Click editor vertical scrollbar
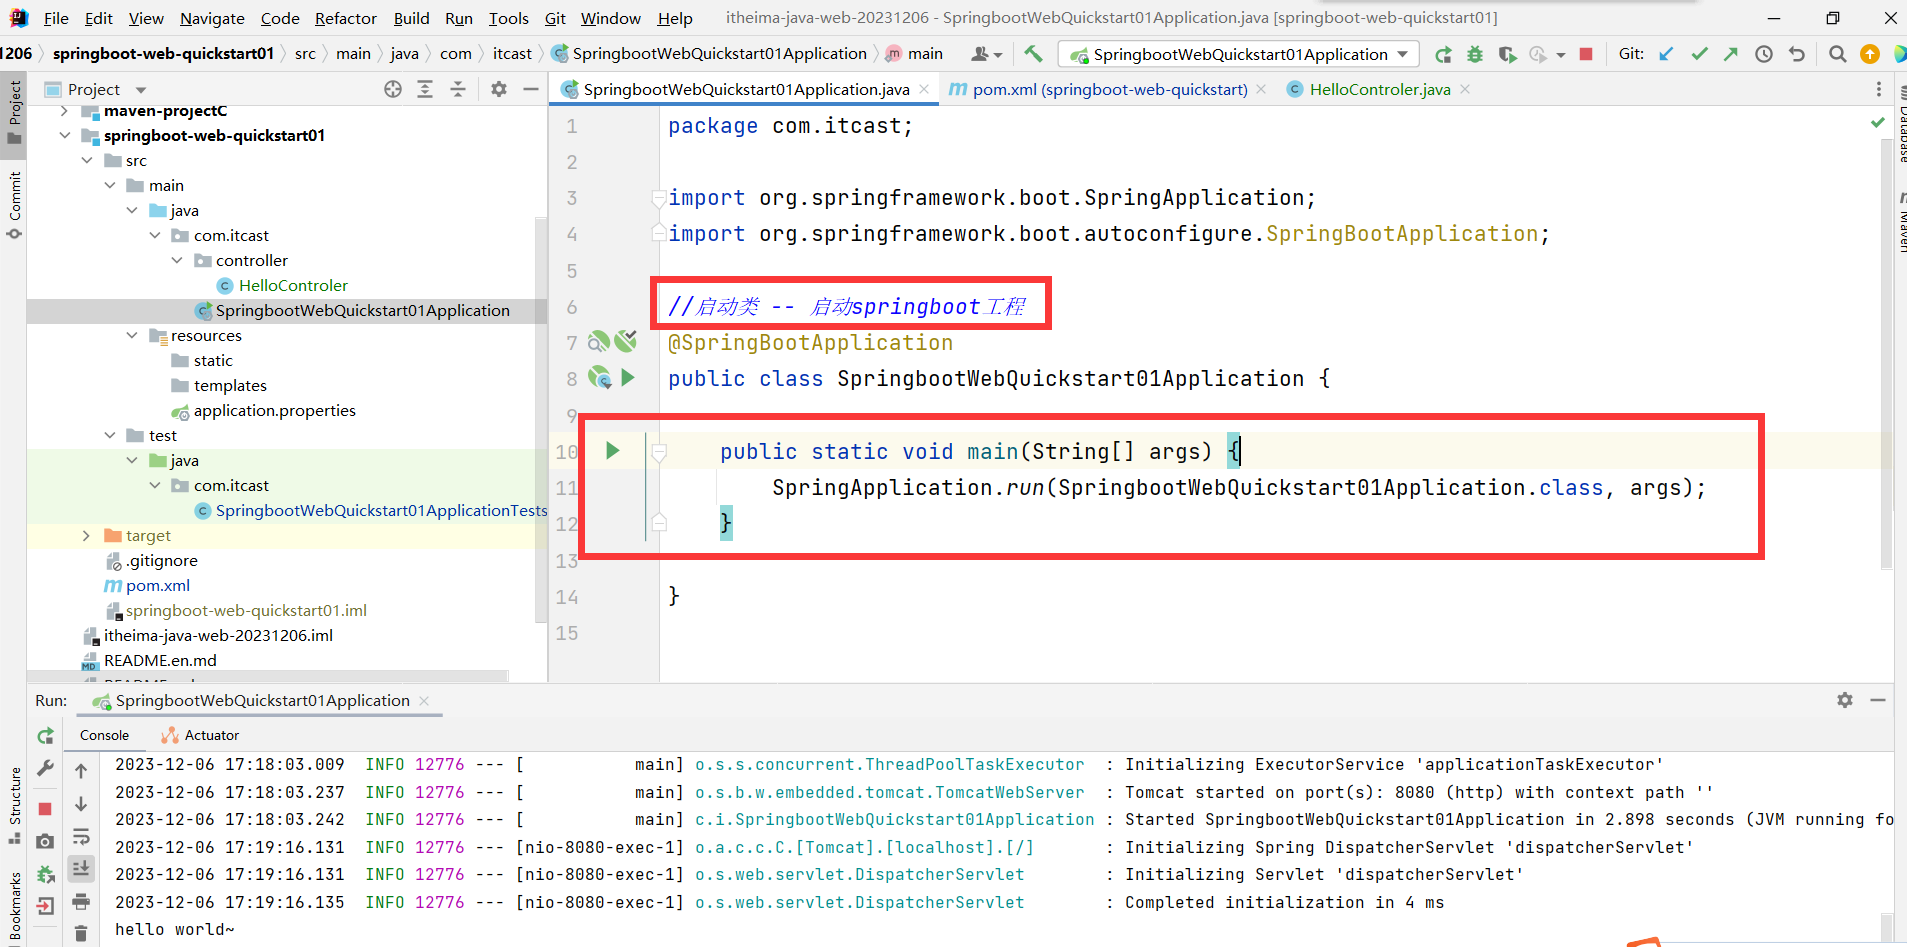1907x947 pixels. pos(1887,355)
